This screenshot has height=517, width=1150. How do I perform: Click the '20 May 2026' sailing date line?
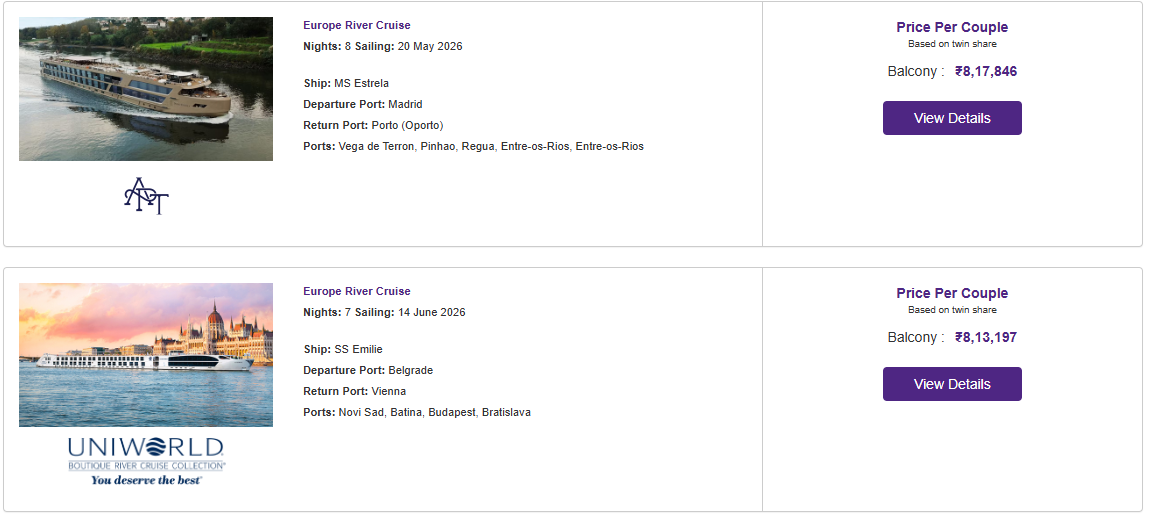383,46
